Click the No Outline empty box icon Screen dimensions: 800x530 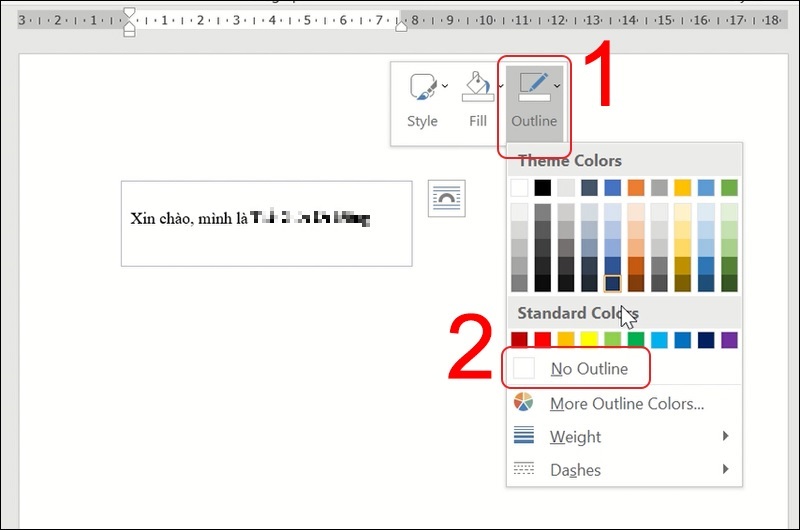coord(523,369)
